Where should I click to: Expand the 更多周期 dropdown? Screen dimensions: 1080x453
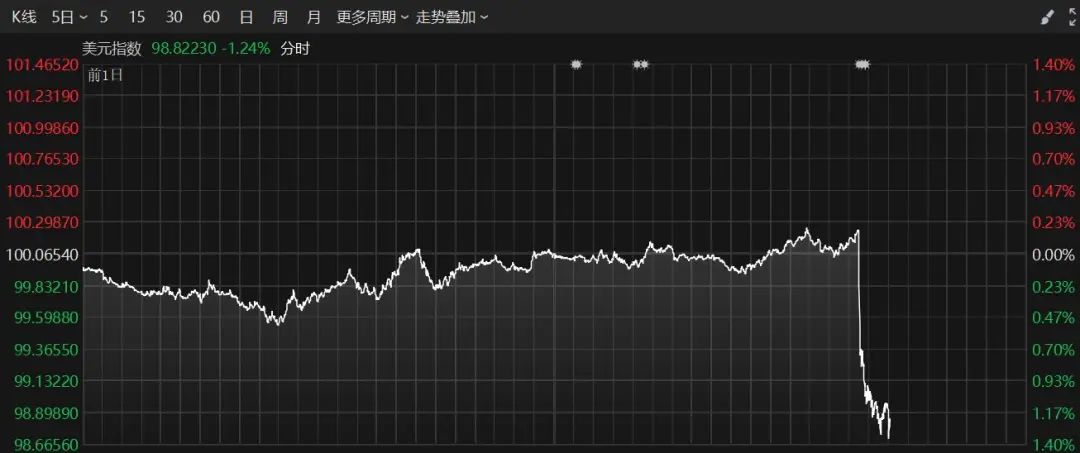[372, 17]
